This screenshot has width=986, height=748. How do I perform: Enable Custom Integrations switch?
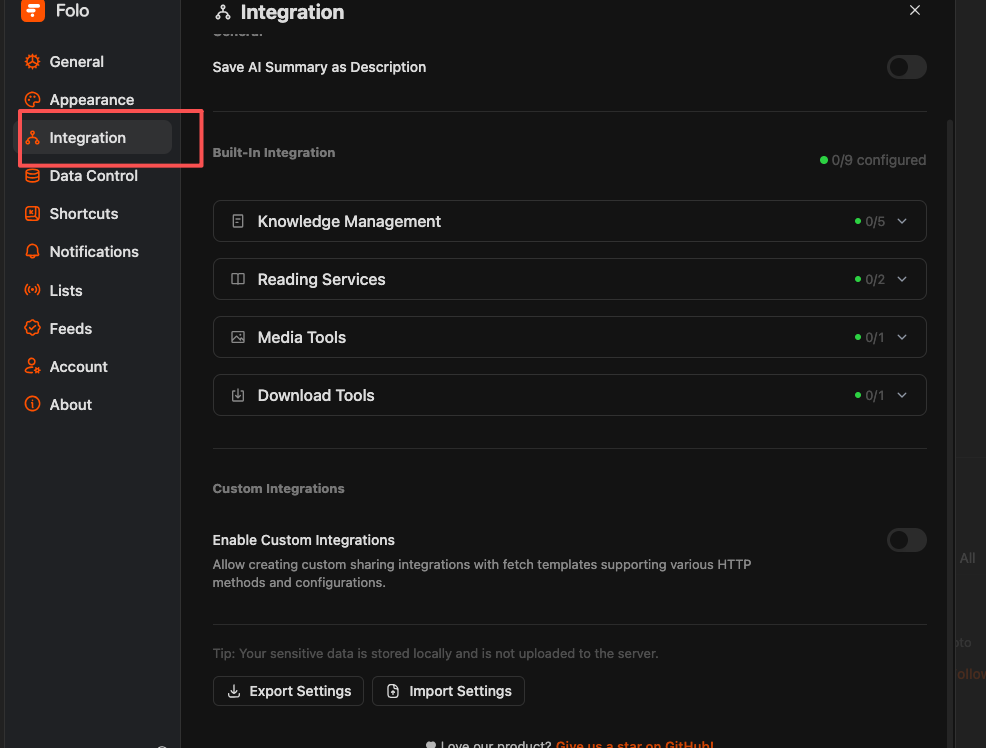click(906, 540)
